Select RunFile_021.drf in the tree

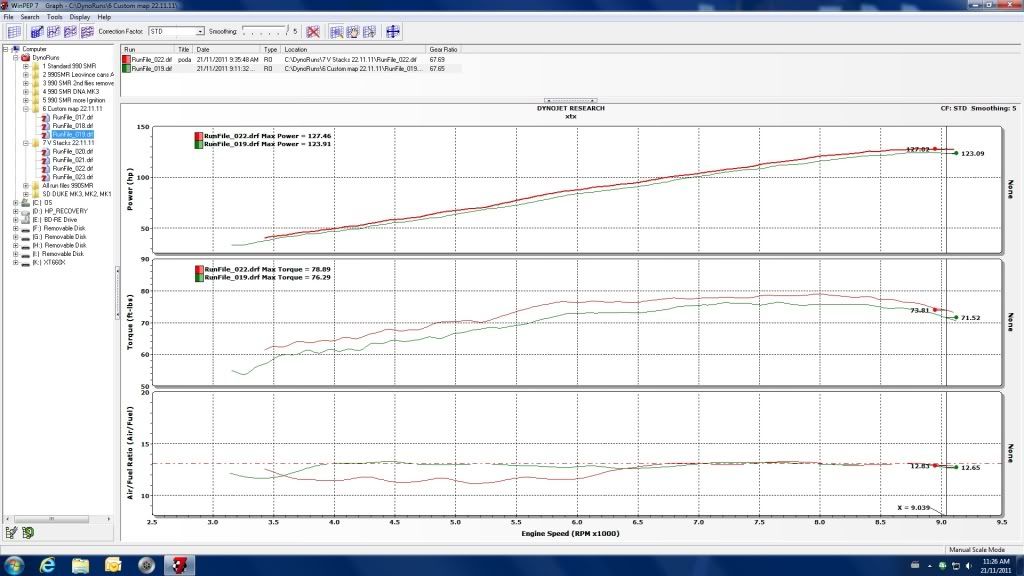pyautogui.click(x=72, y=160)
